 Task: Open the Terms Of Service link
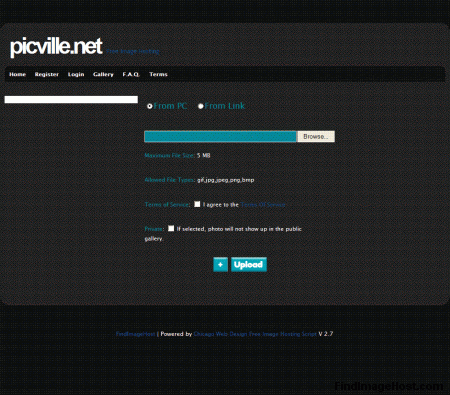point(263,205)
